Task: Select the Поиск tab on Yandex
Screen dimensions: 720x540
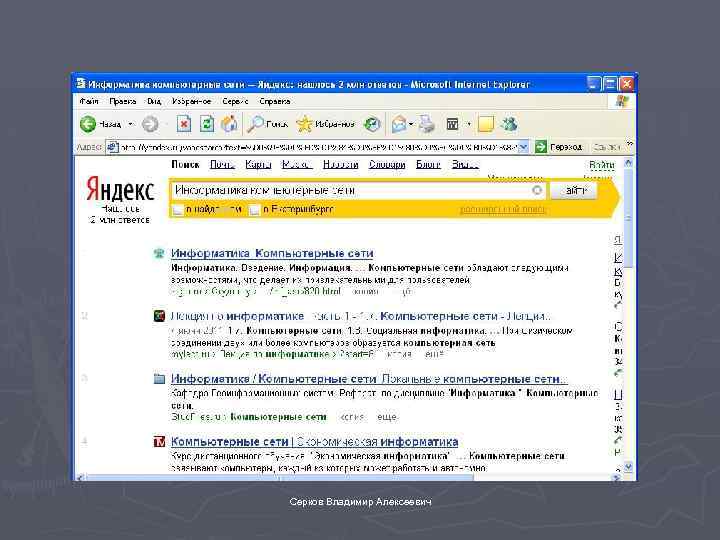Action: pyautogui.click(x=186, y=164)
